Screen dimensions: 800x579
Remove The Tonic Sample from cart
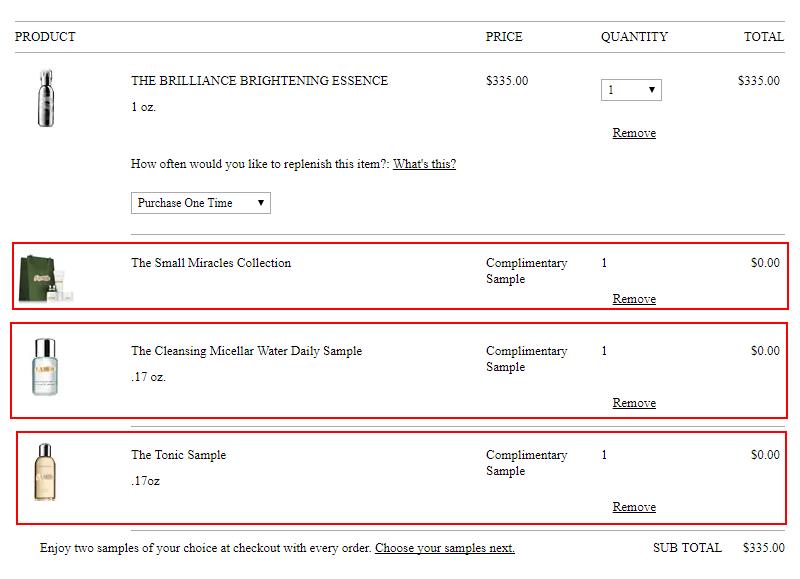coord(634,507)
